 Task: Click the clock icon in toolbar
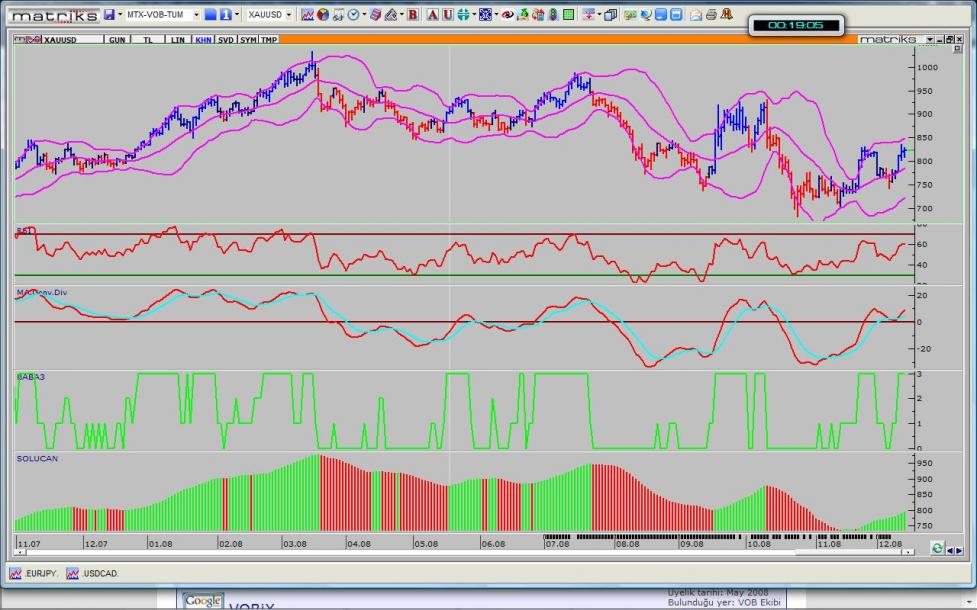point(355,15)
